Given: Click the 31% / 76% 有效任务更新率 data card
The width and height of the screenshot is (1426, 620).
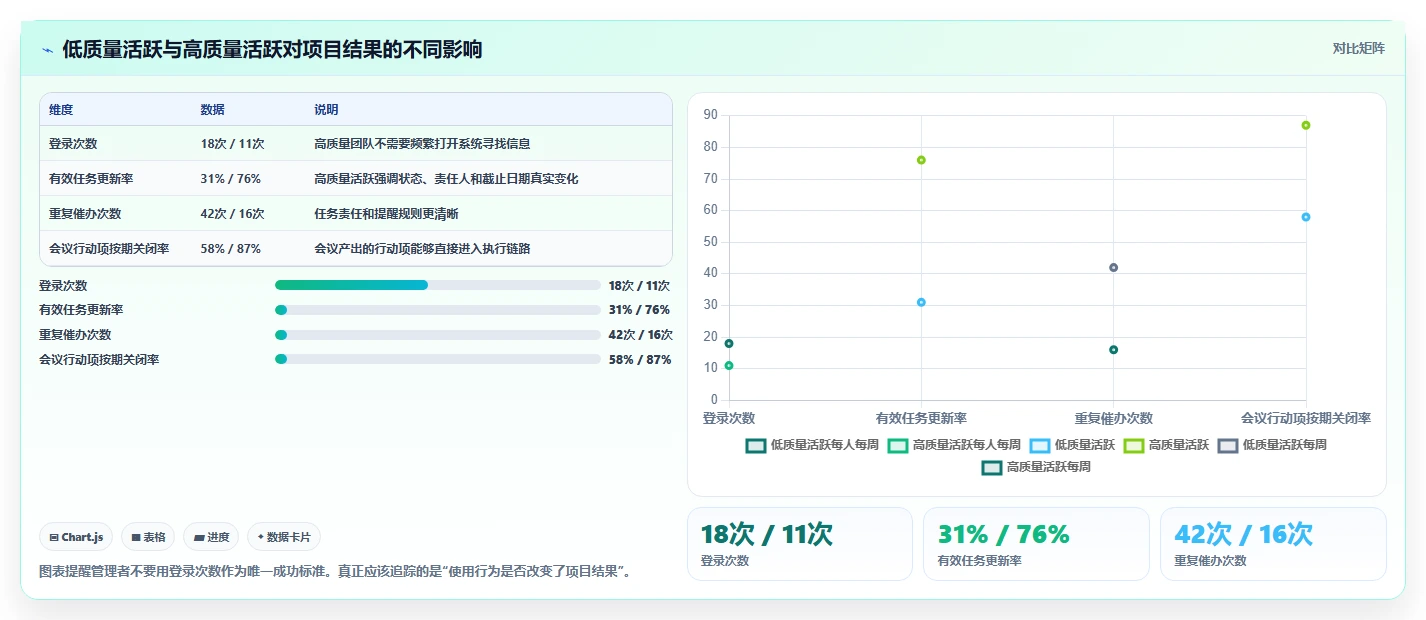Looking at the screenshot, I should click(x=1036, y=544).
